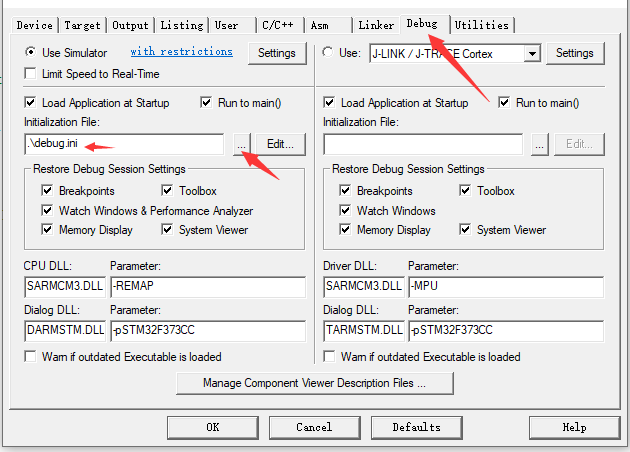Click the -REMAP parameter field

click(x=208, y=286)
